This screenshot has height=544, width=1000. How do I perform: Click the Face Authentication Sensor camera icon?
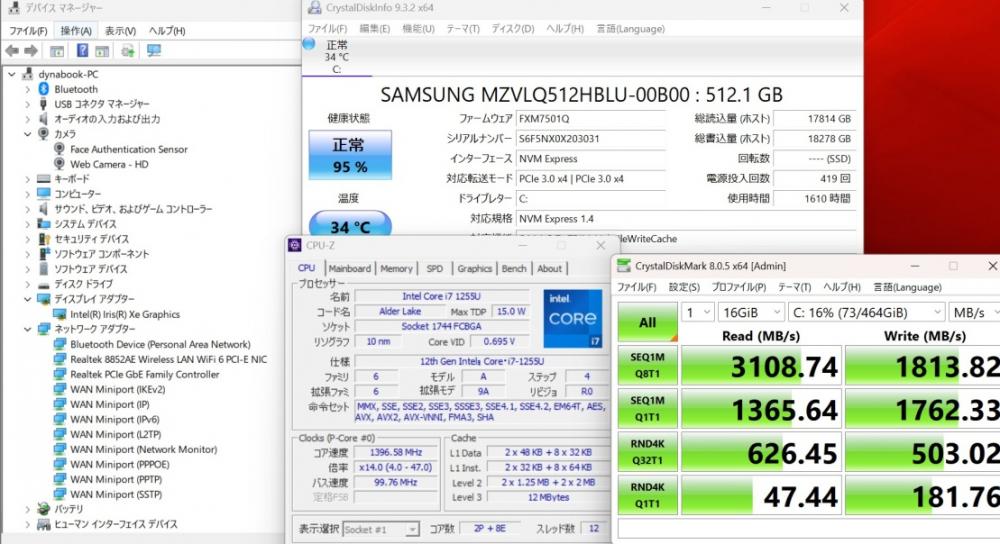pos(59,149)
